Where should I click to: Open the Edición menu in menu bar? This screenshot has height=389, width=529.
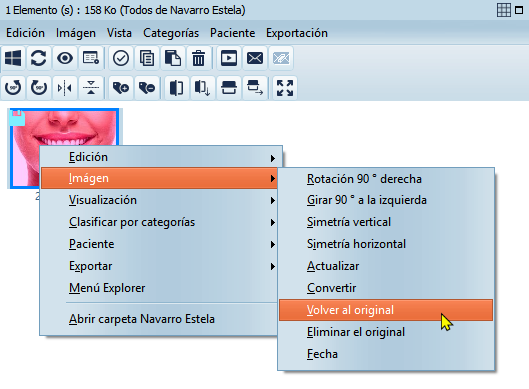(x=25, y=33)
